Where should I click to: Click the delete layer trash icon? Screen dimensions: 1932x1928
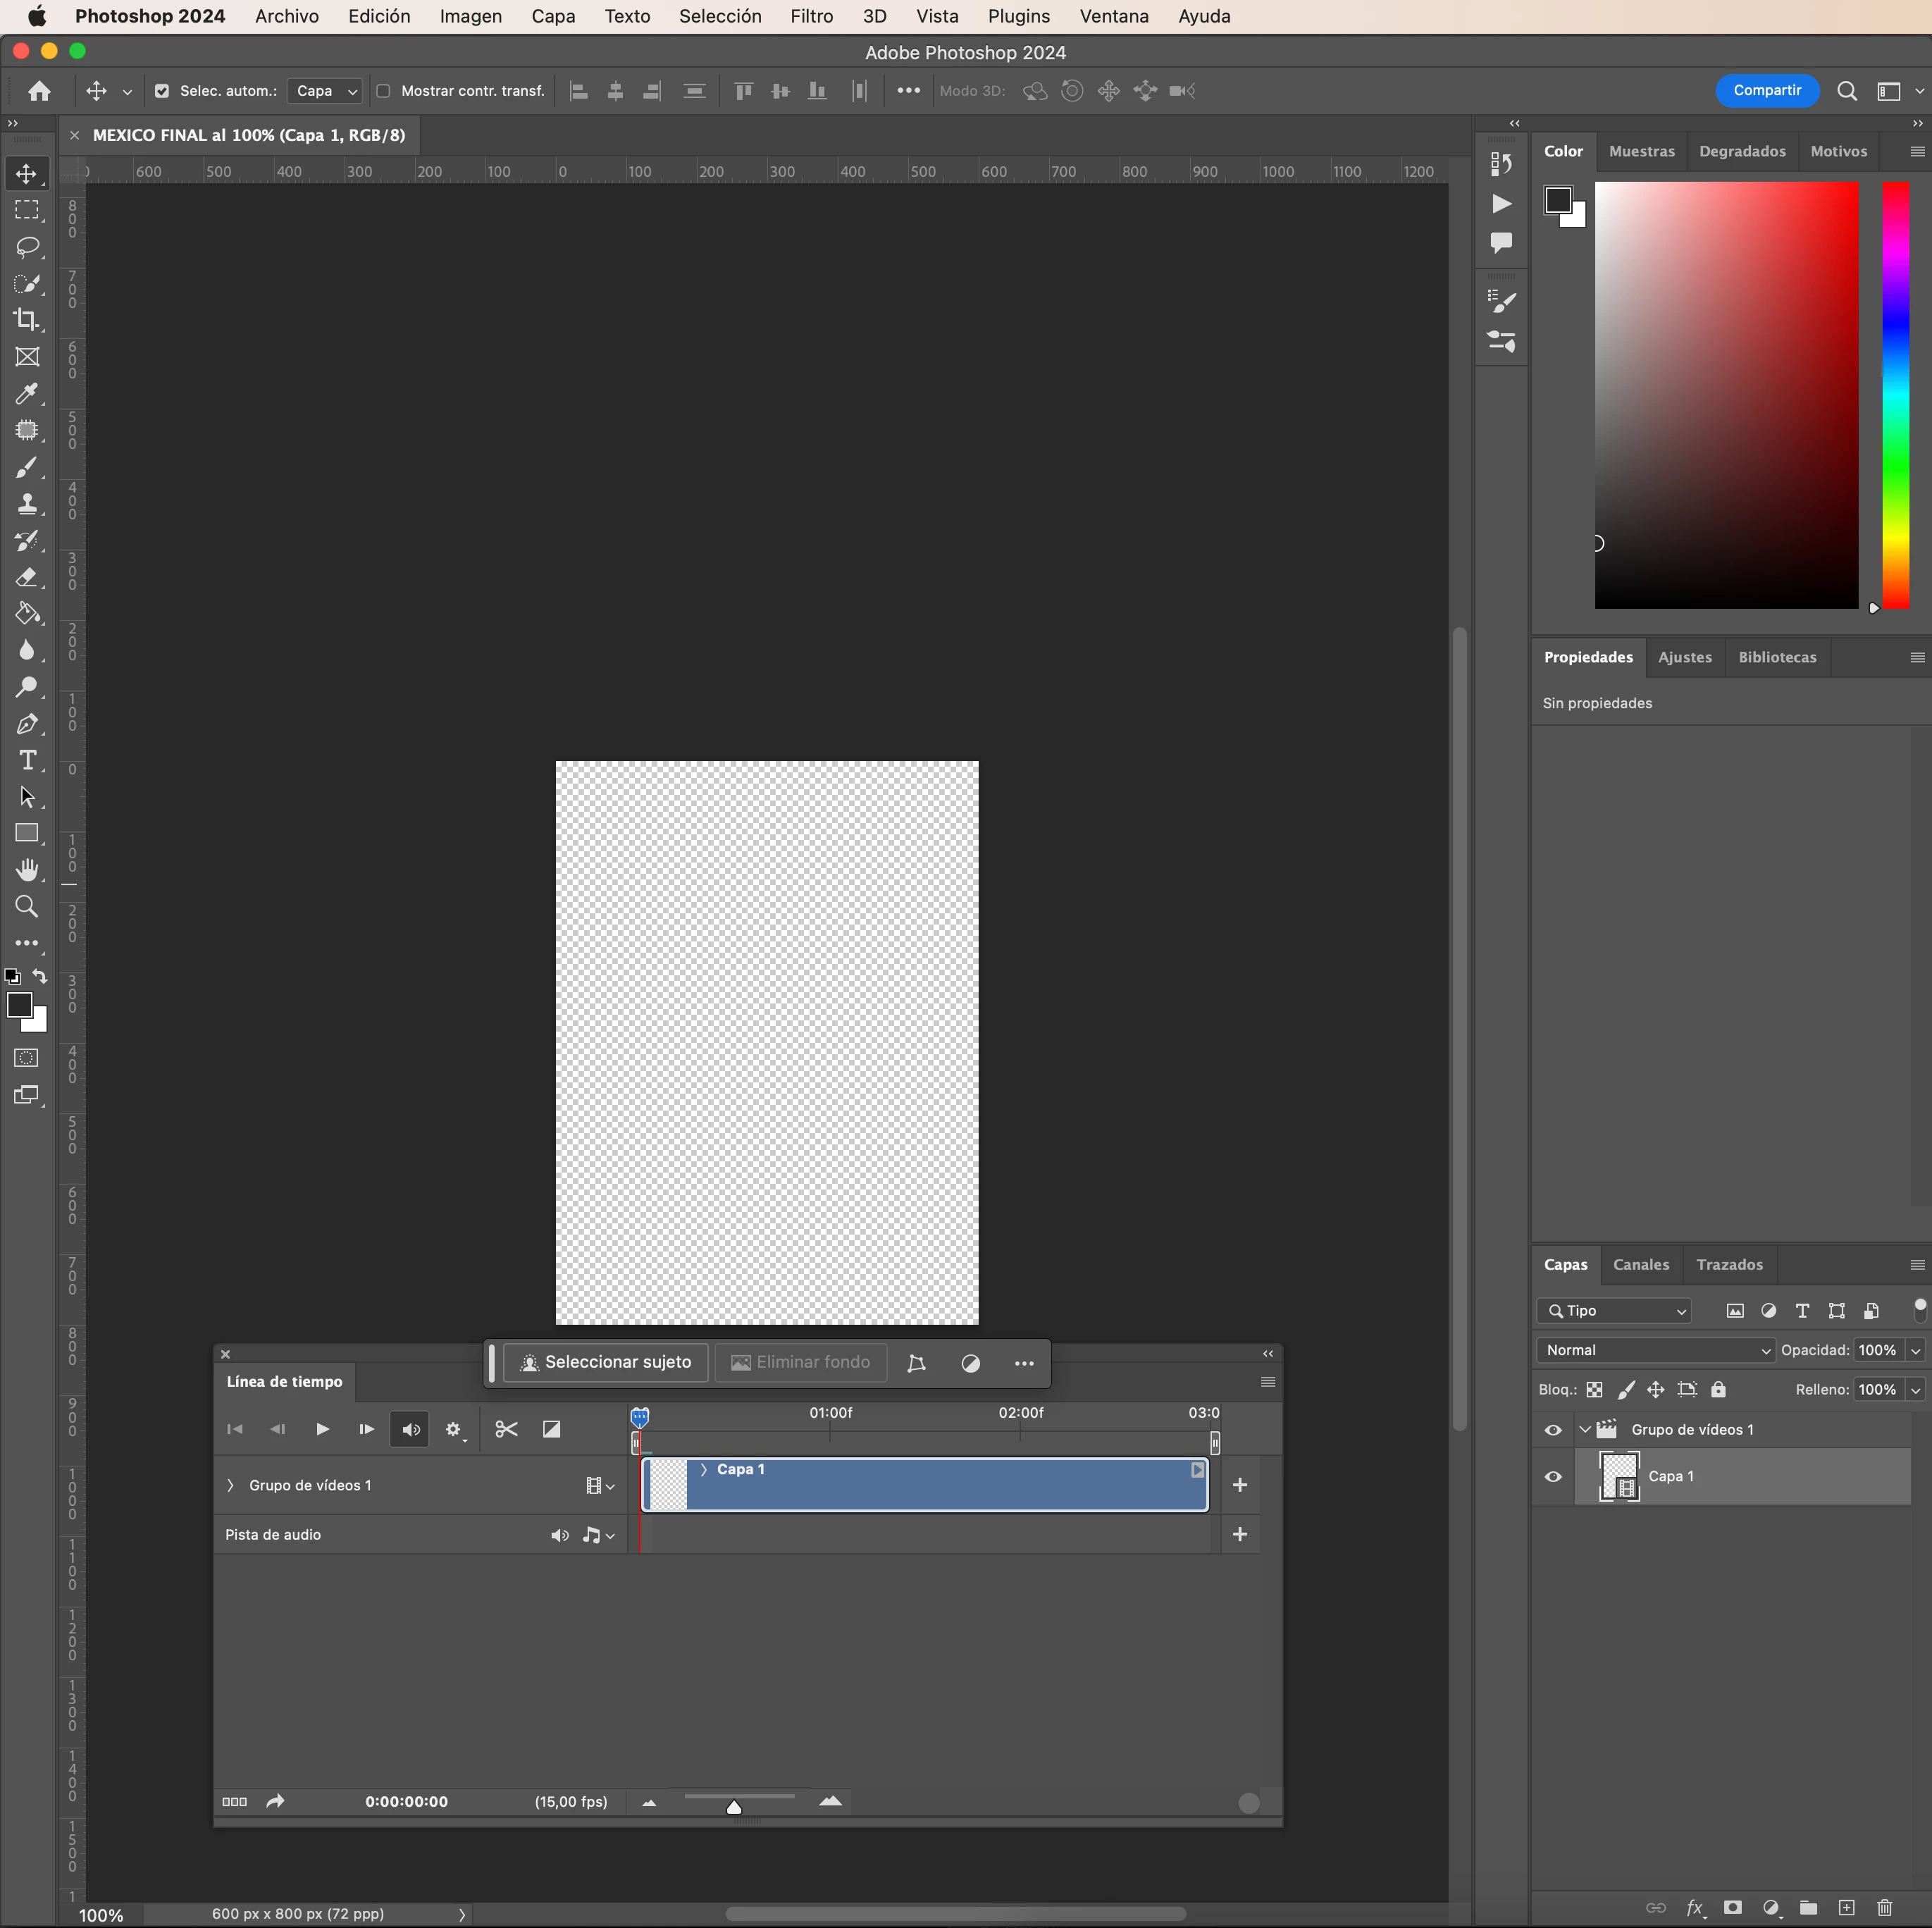click(x=1884, y=1907)
